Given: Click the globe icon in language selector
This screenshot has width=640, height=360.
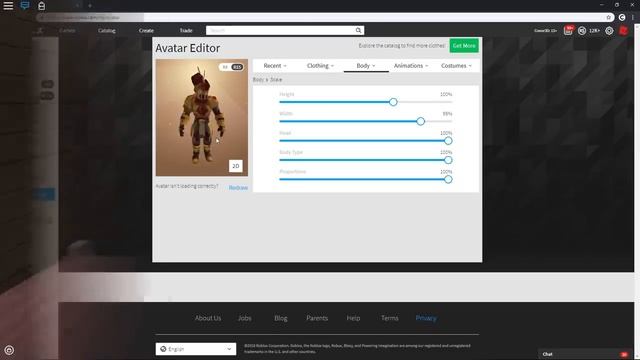Looking at the screenshot, I should (163, 349).
